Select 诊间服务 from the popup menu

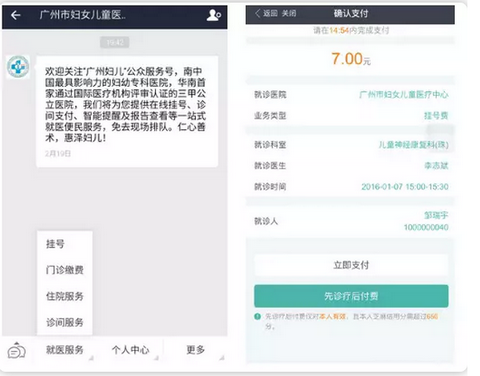[65, 322]
